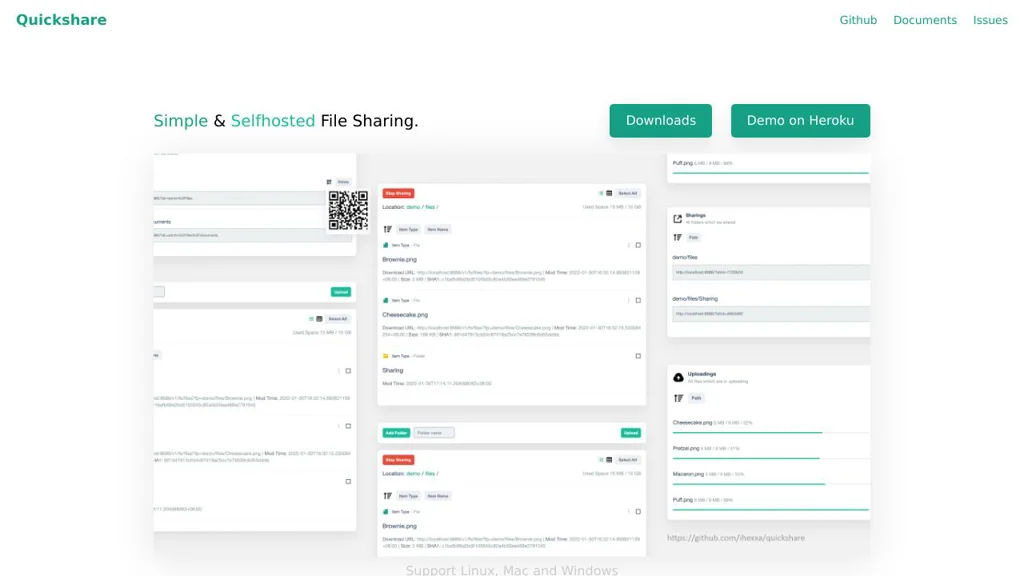Click the 'Uploadings' panel title
Image resolution: width=1024 pixels, height=576 pixels.
(701, 374)
